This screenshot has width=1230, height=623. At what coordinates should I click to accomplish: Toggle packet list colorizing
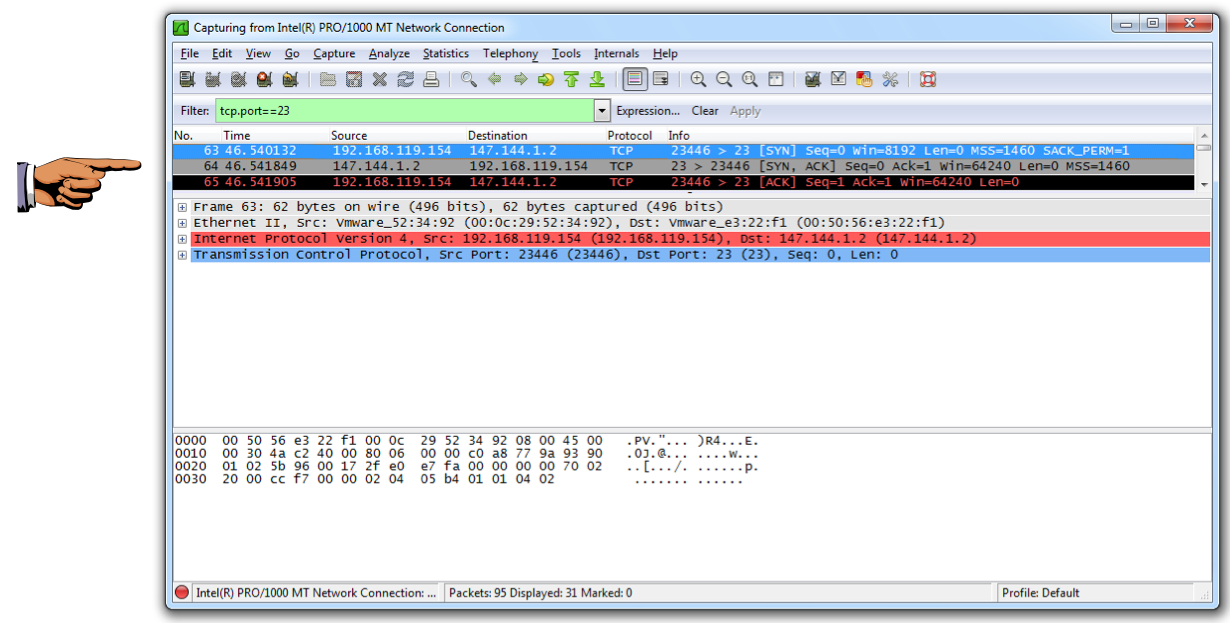634,80
